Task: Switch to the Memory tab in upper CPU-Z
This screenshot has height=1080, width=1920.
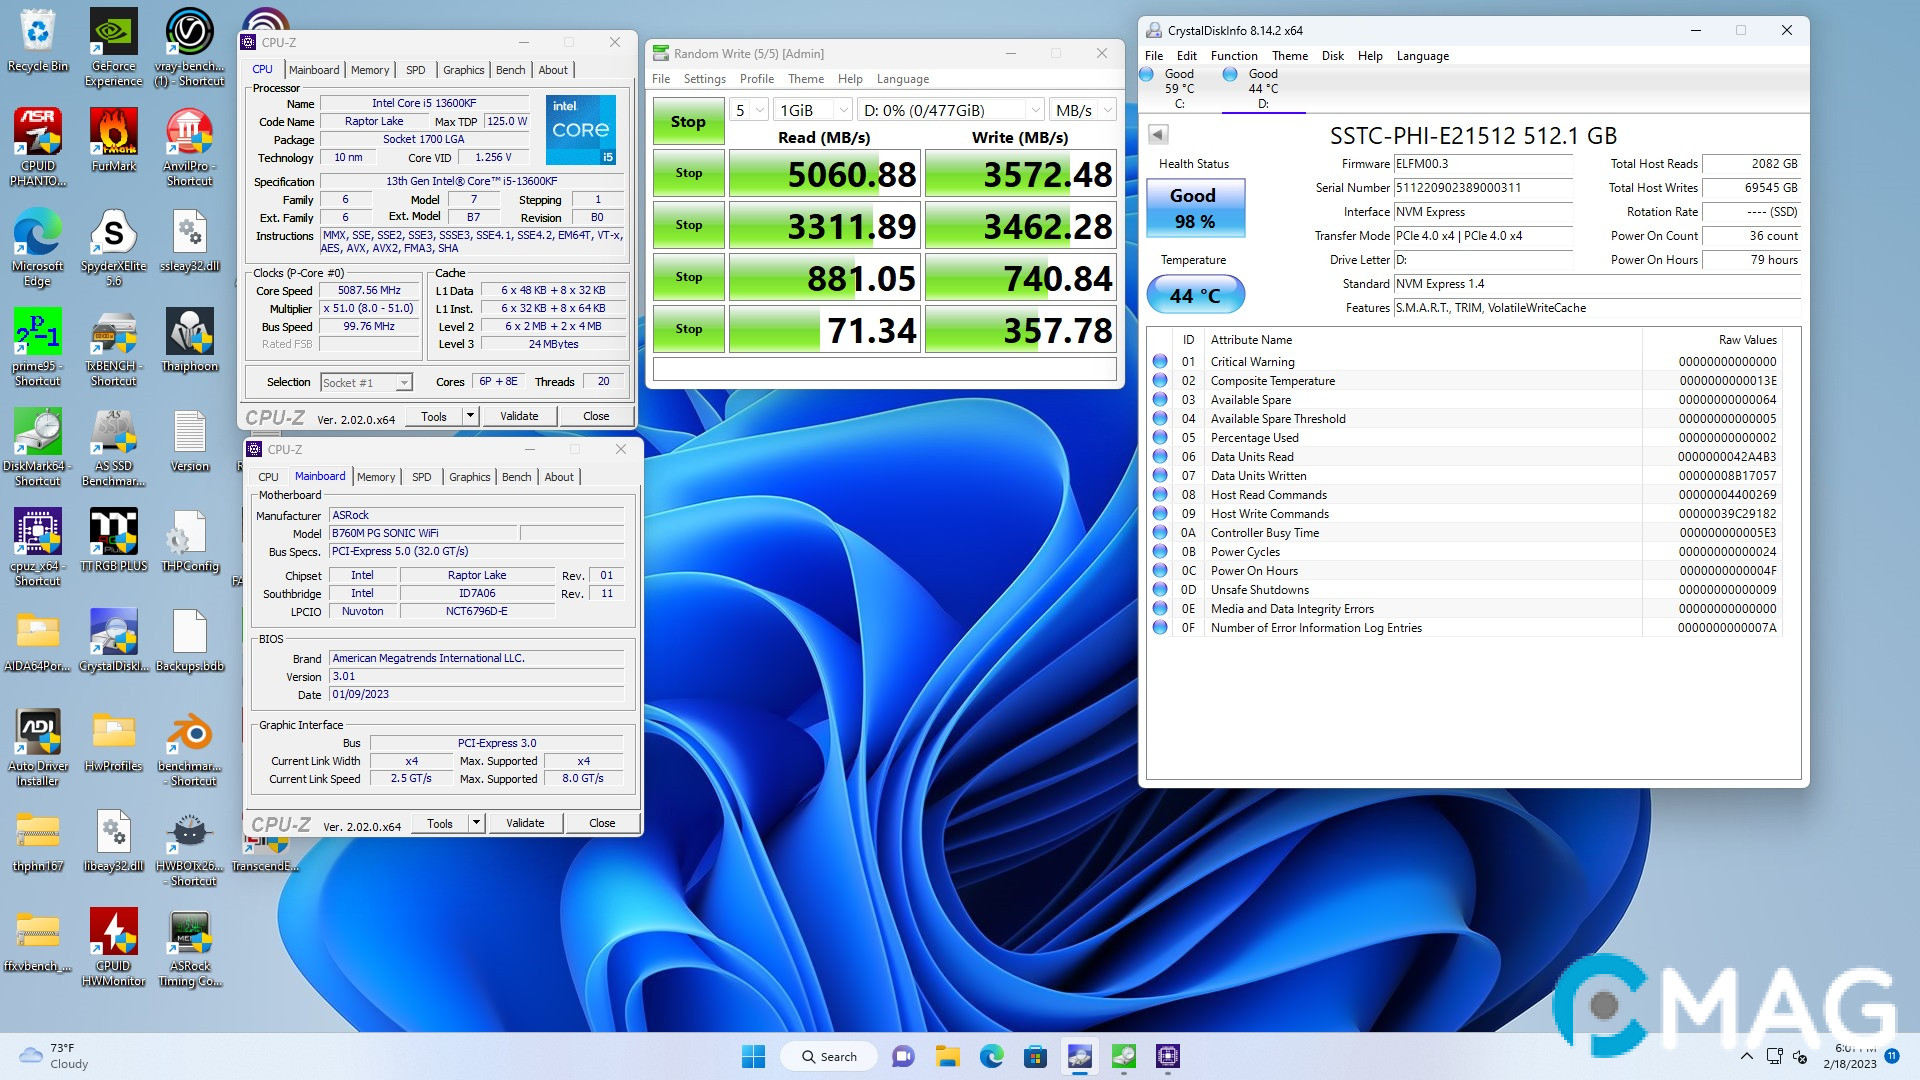Action: pos(370,70)
